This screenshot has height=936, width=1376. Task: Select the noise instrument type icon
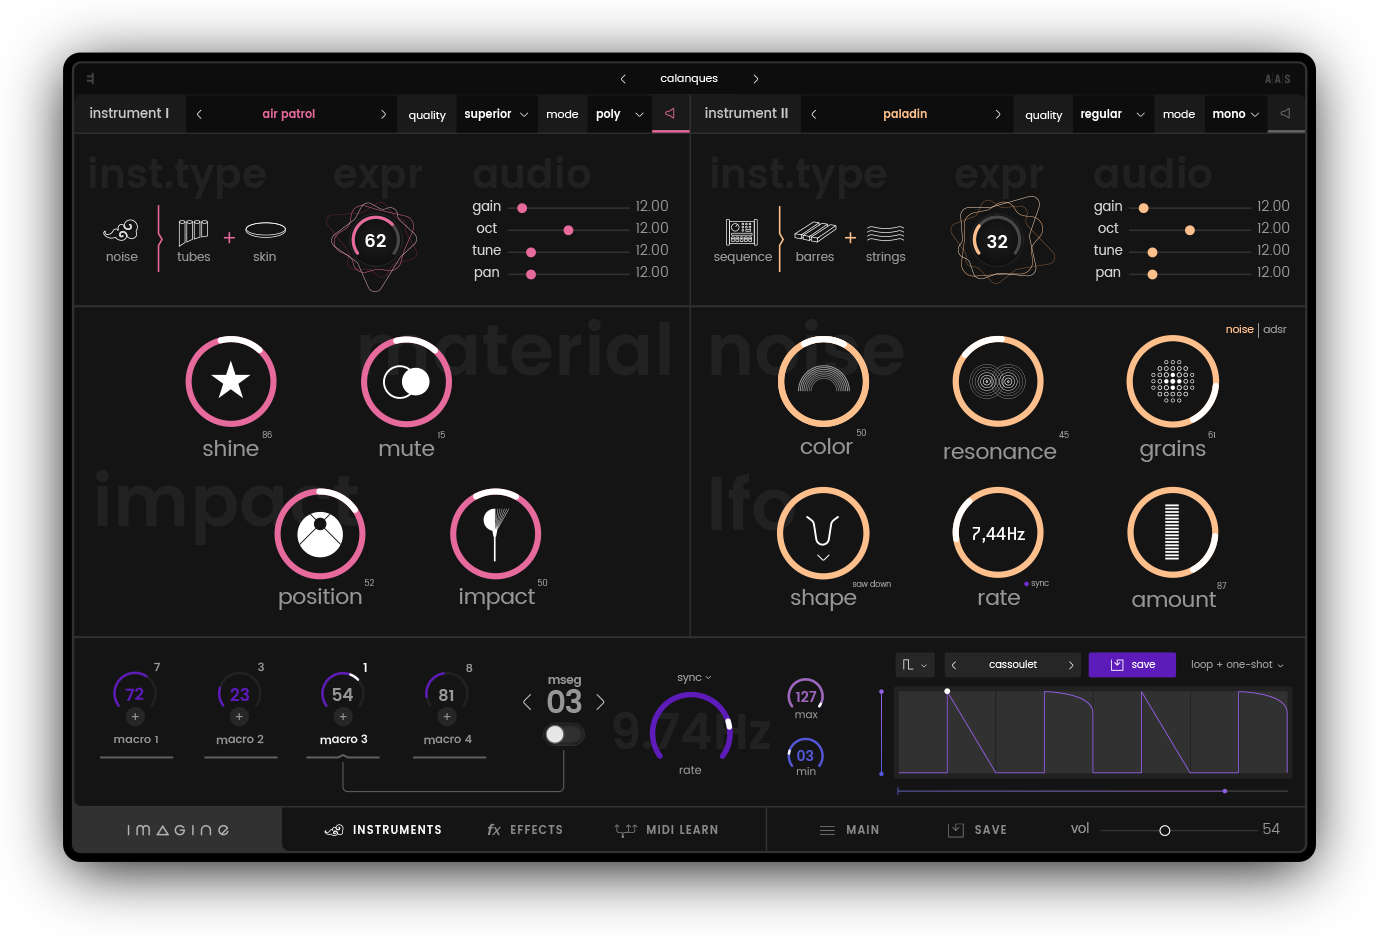point(121,232)
